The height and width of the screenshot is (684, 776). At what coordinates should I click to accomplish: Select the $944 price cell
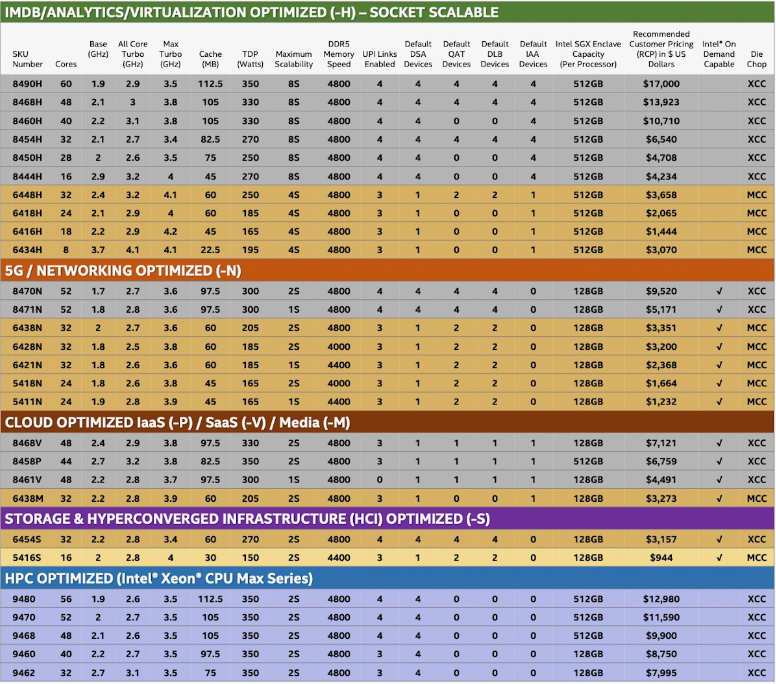tap(661, 557)
